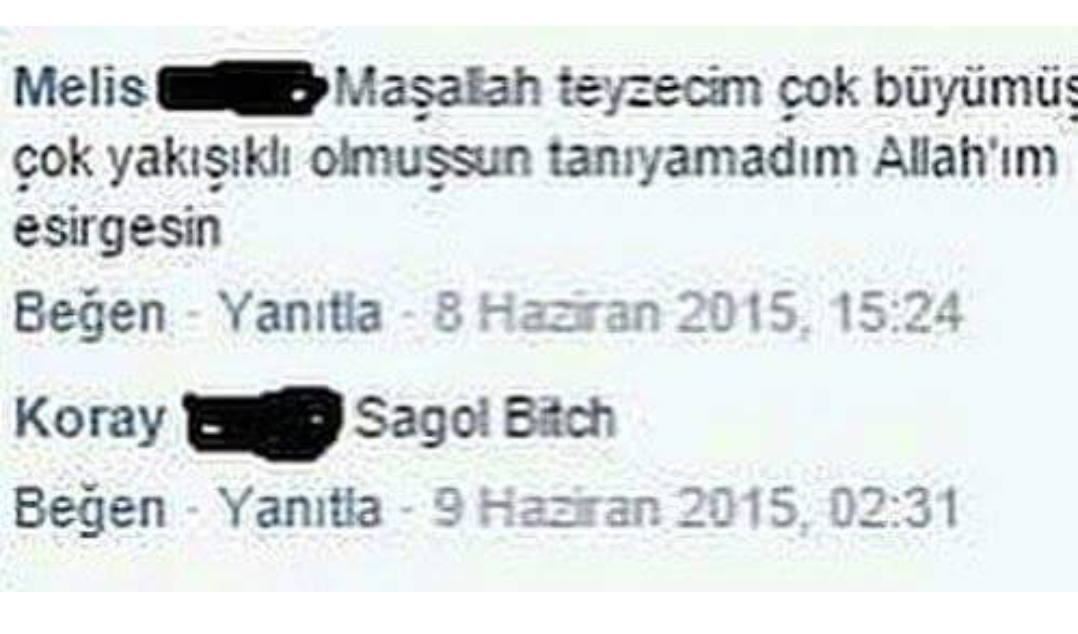This screenshot has height=634, width=1078.
Task: Click Yanıtla under Melis's comment
Action: 300,314
